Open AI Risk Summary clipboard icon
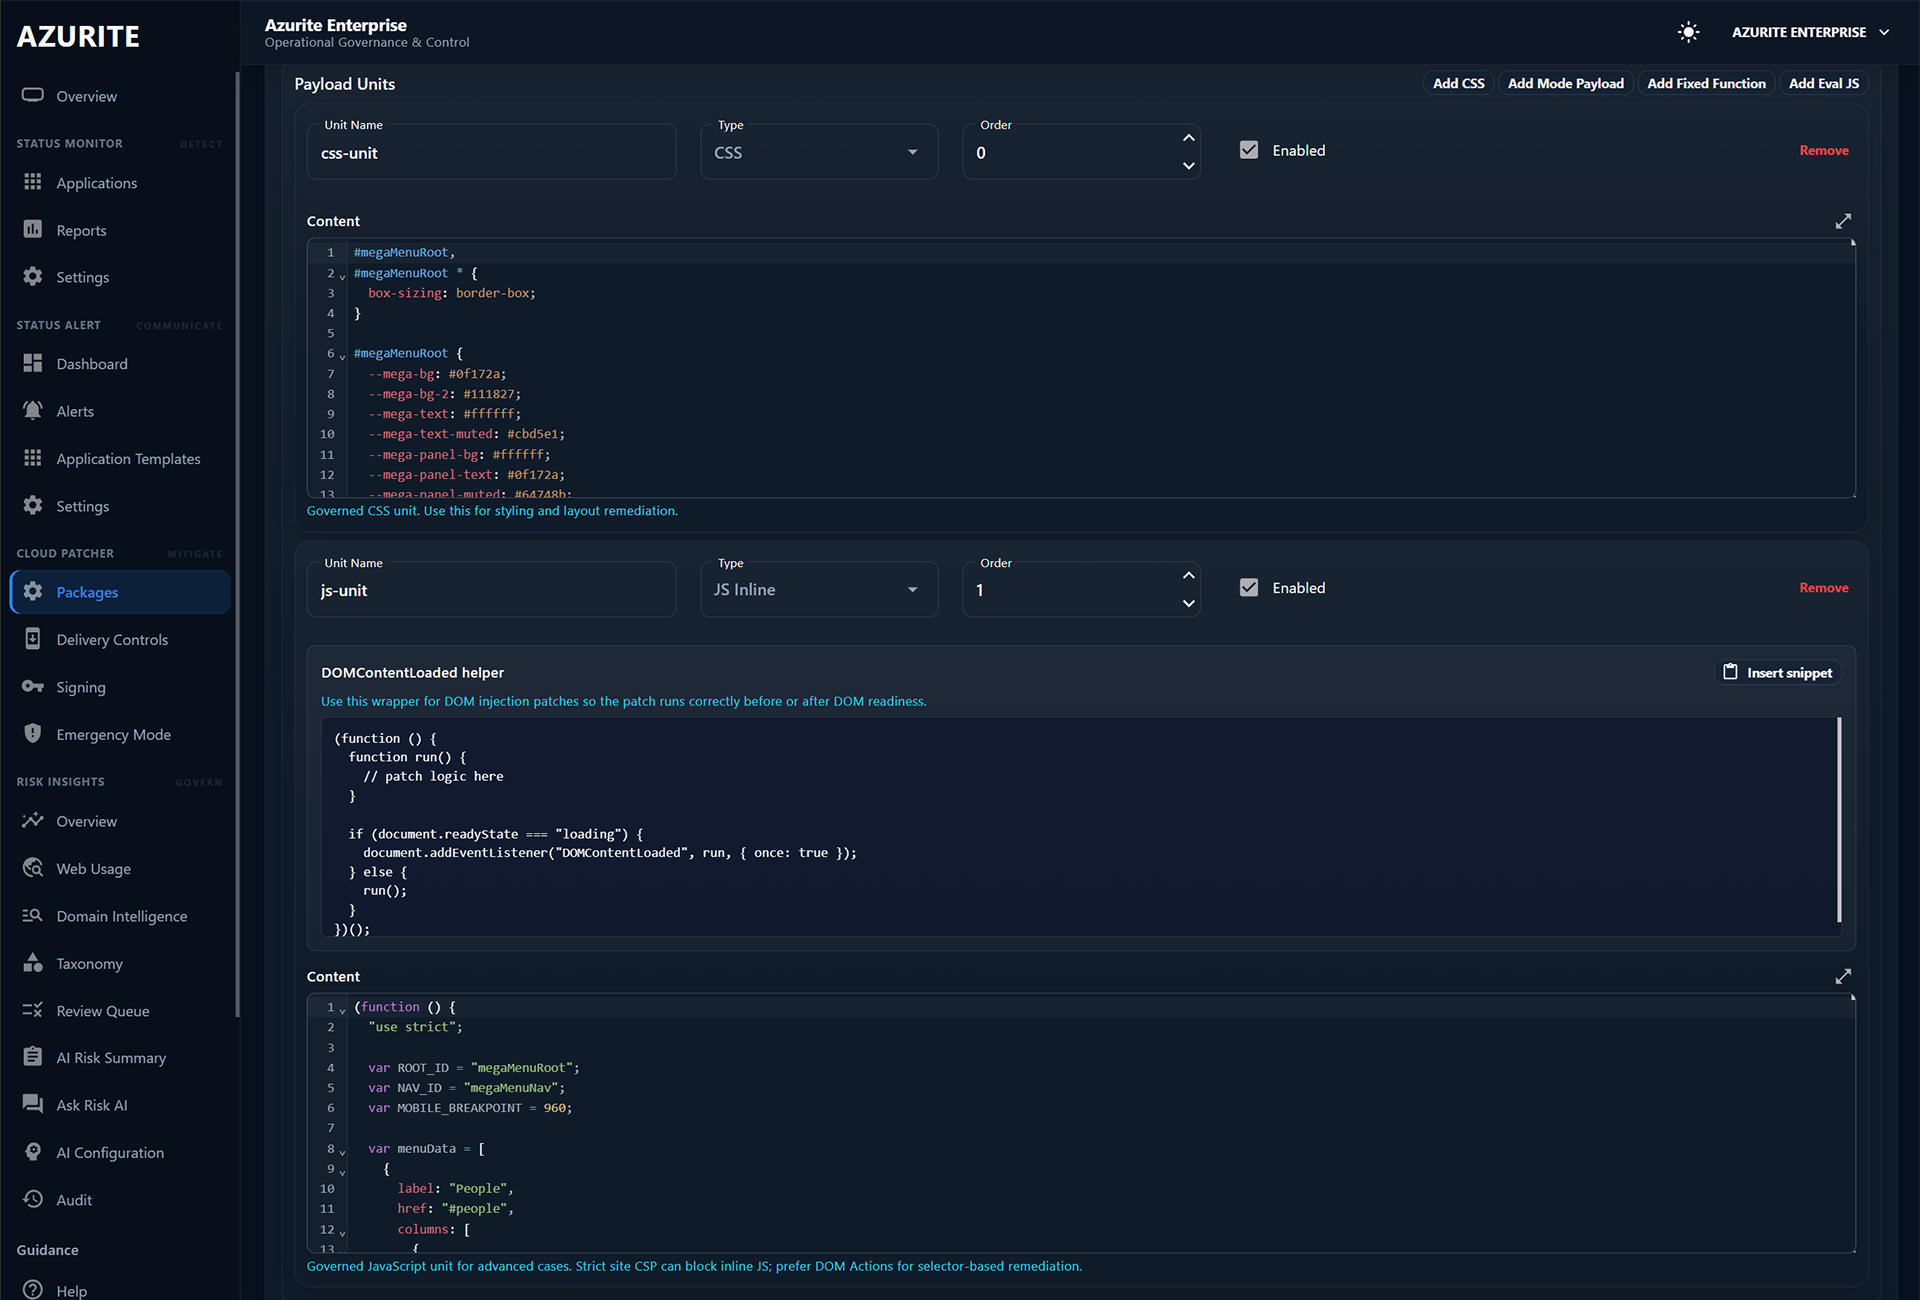Viewport: 1920px width, 1300px height. click(x=33, y=1056)
